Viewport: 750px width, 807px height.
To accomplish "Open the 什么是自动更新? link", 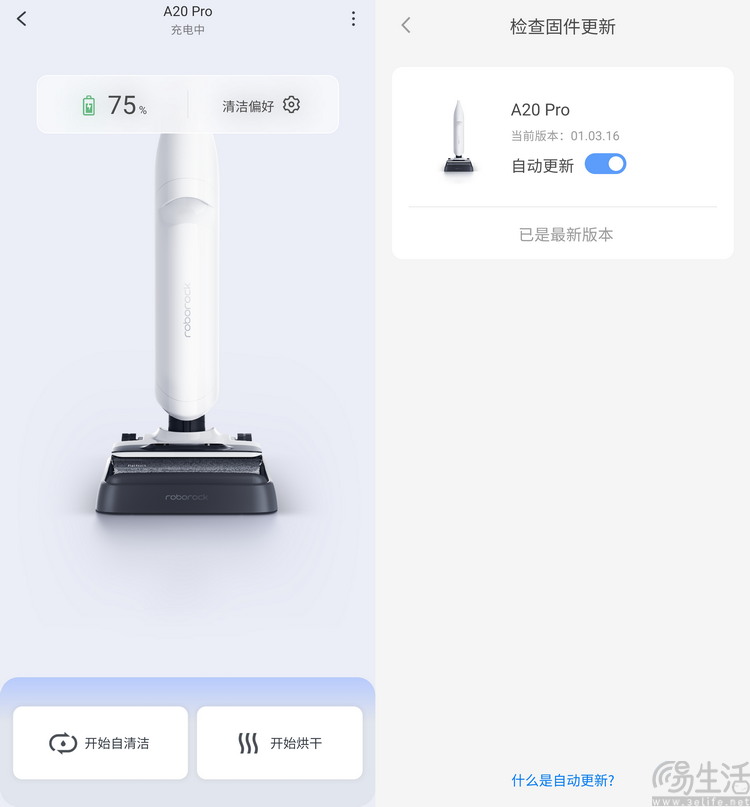I will pos(563,780).
